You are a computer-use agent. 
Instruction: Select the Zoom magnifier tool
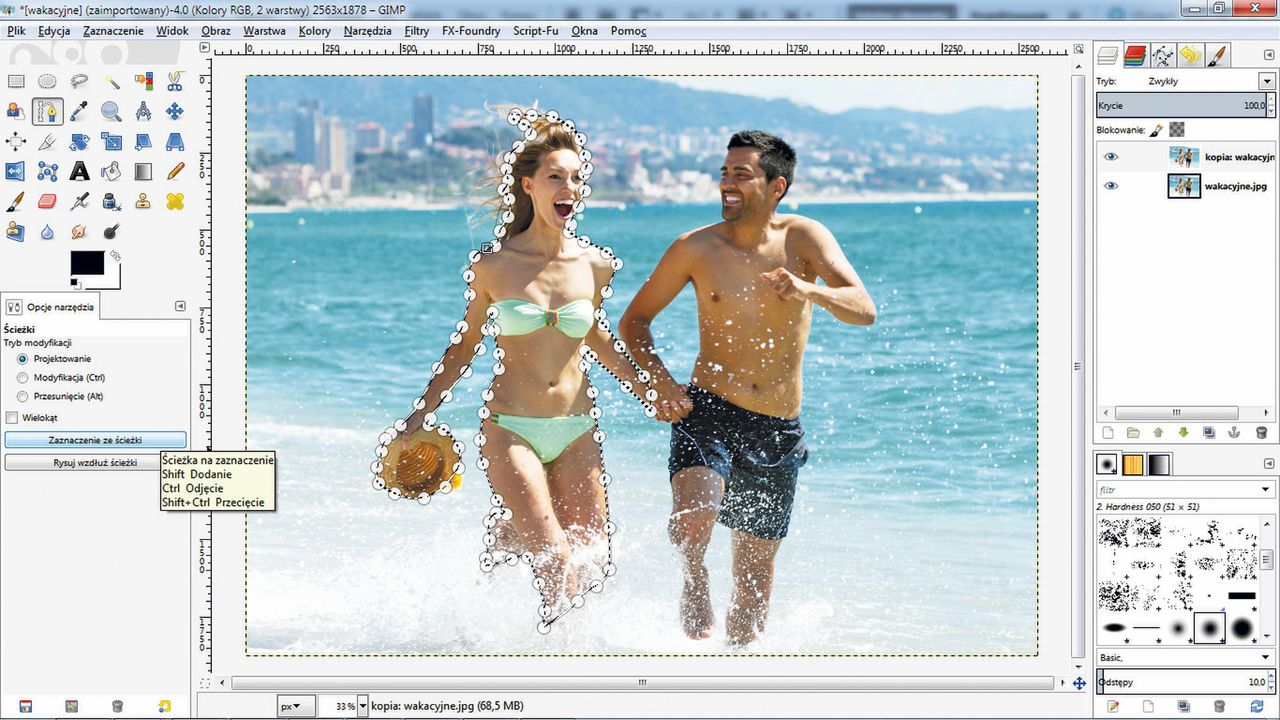point(111,111)
